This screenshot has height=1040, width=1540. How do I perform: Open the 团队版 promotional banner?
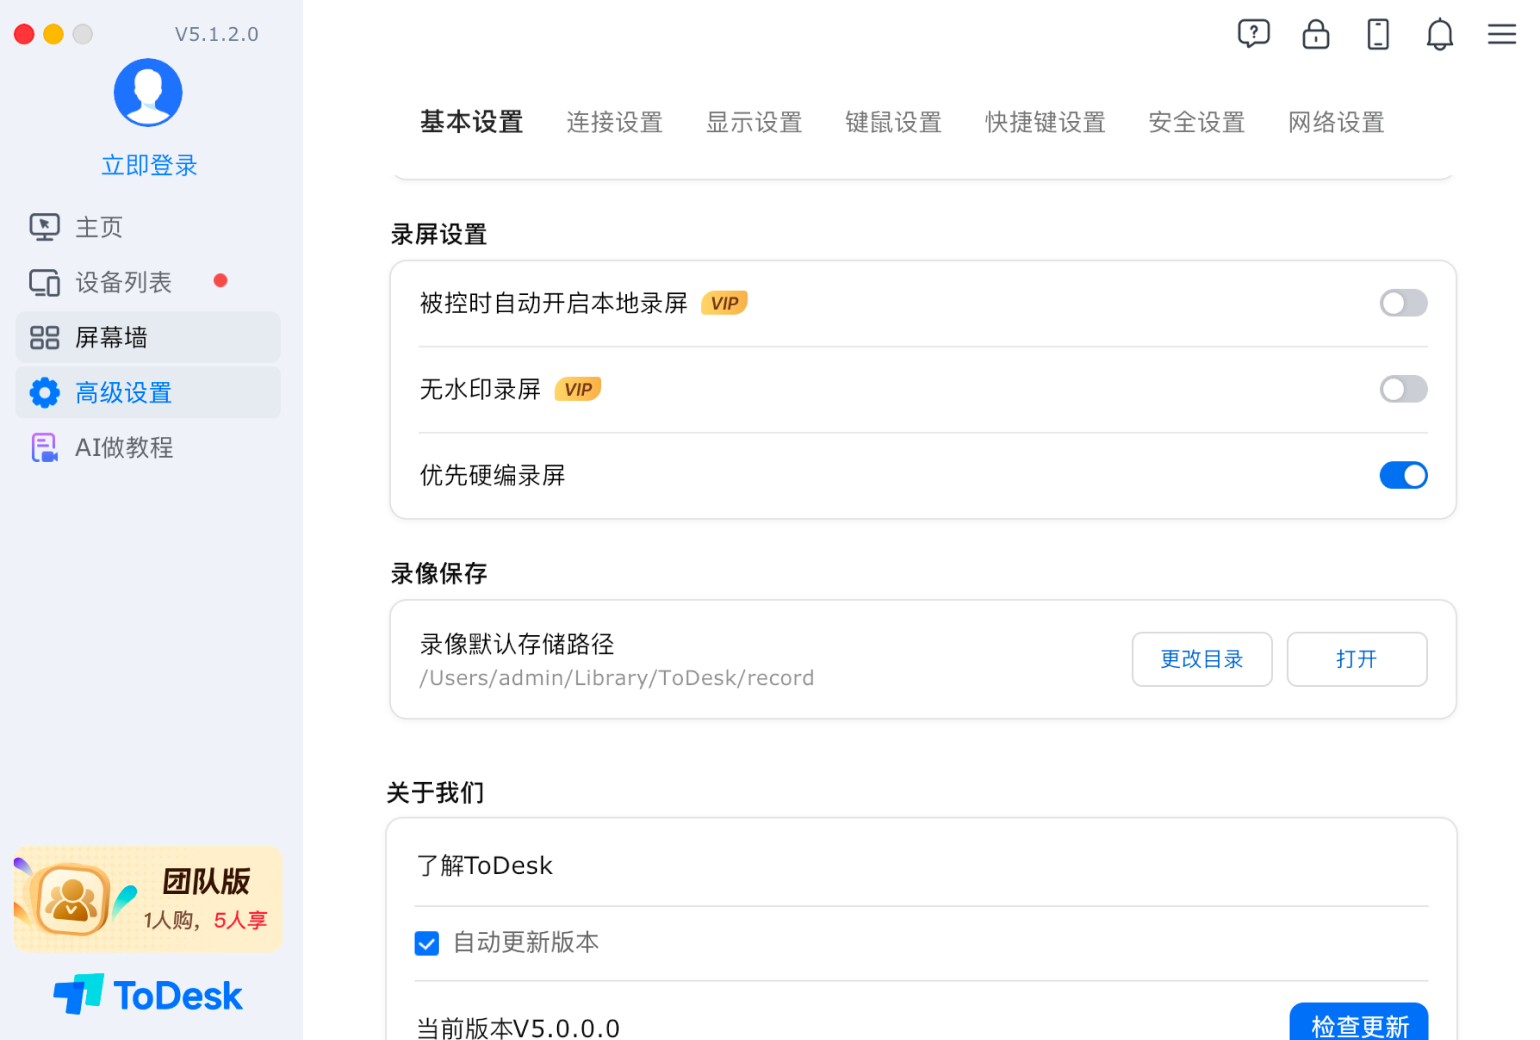tap(148, 899)
